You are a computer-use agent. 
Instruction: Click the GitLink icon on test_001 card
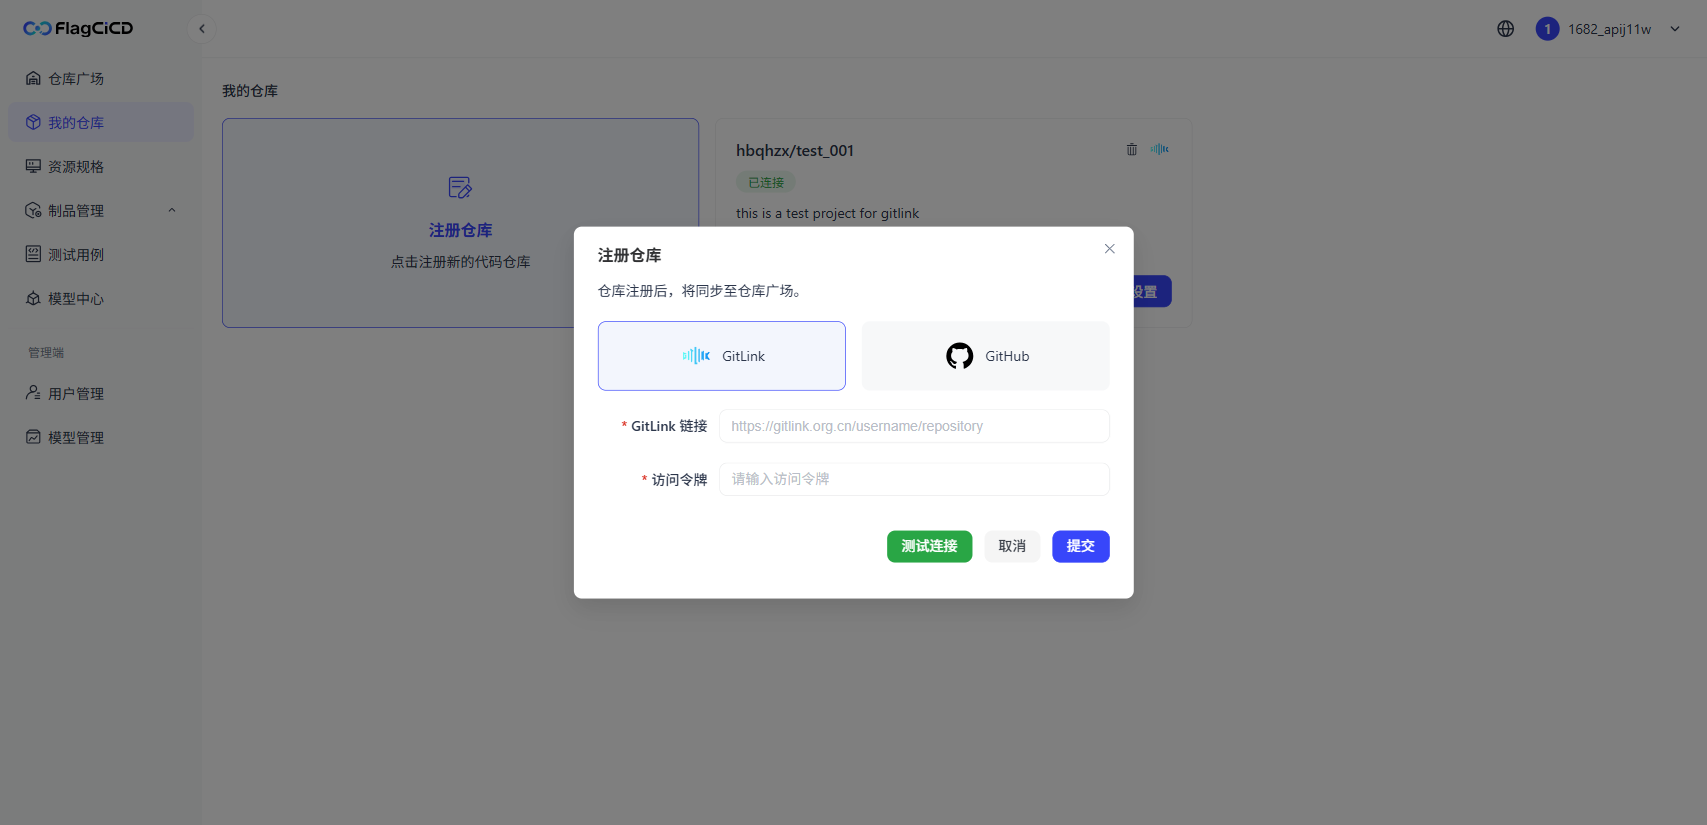(1160, 149)
